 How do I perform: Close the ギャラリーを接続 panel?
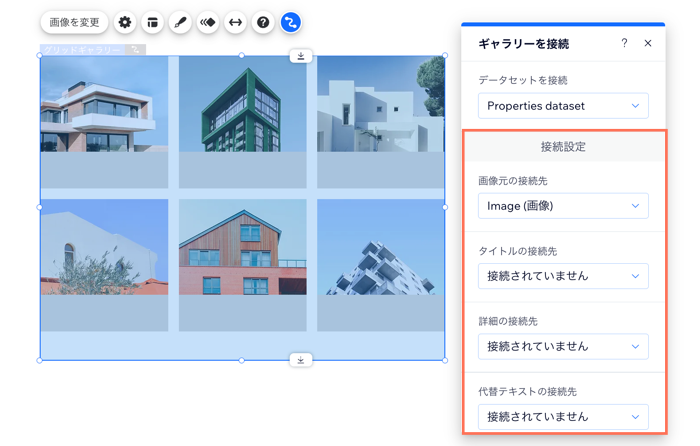648,43
